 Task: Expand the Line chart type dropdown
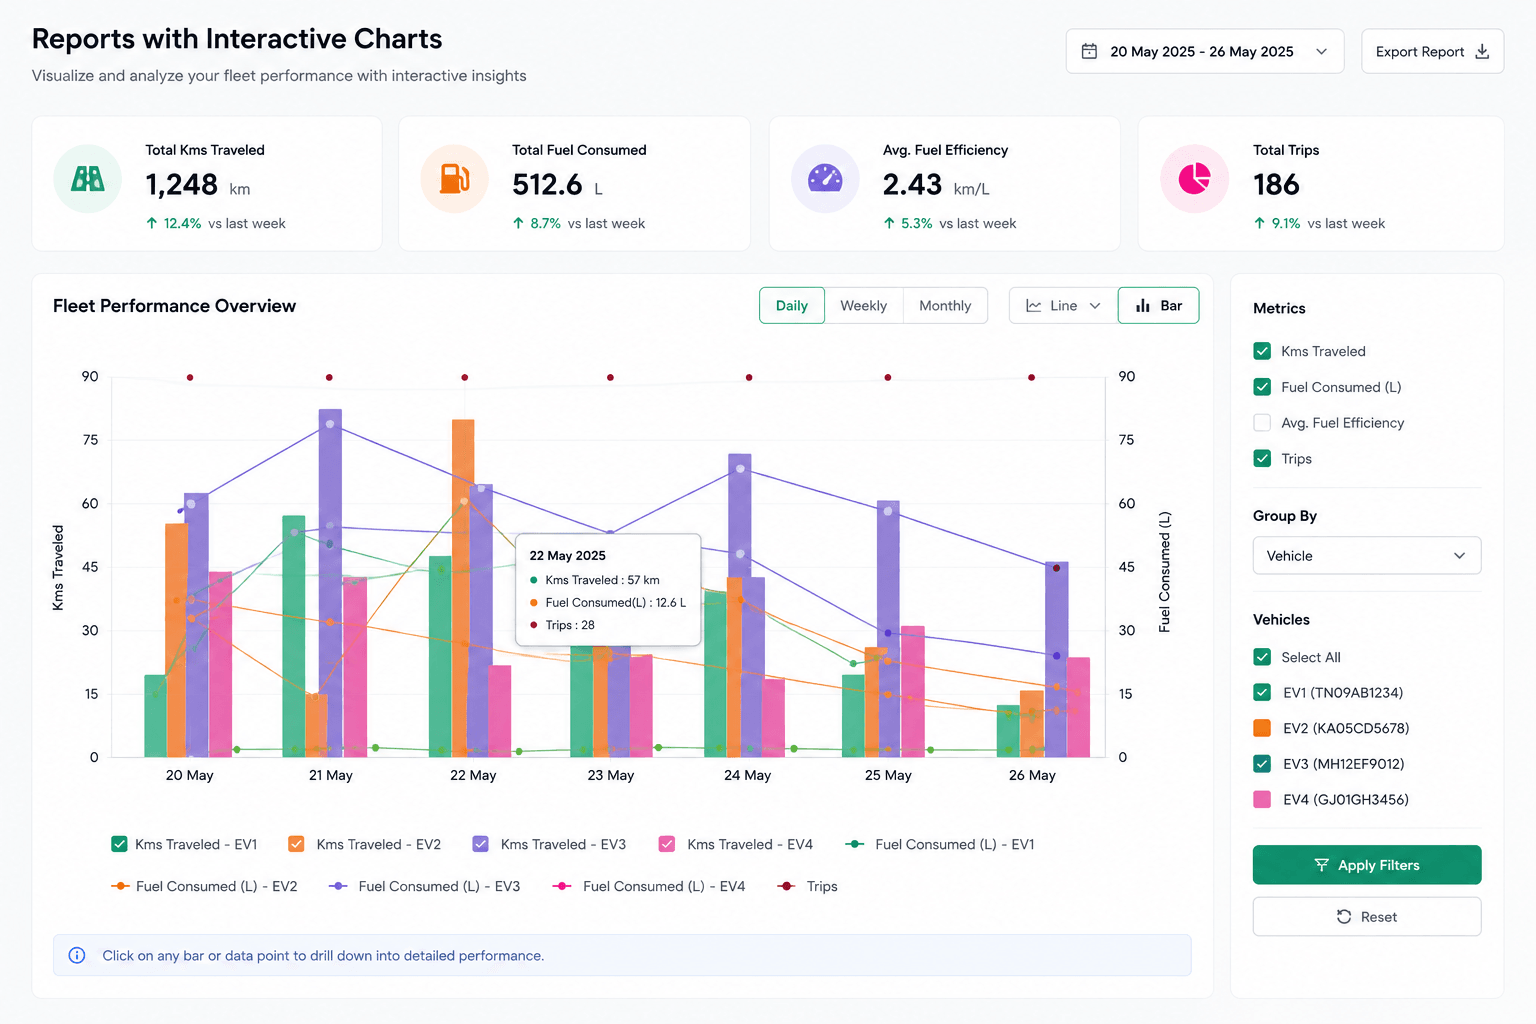(1063, 306)
